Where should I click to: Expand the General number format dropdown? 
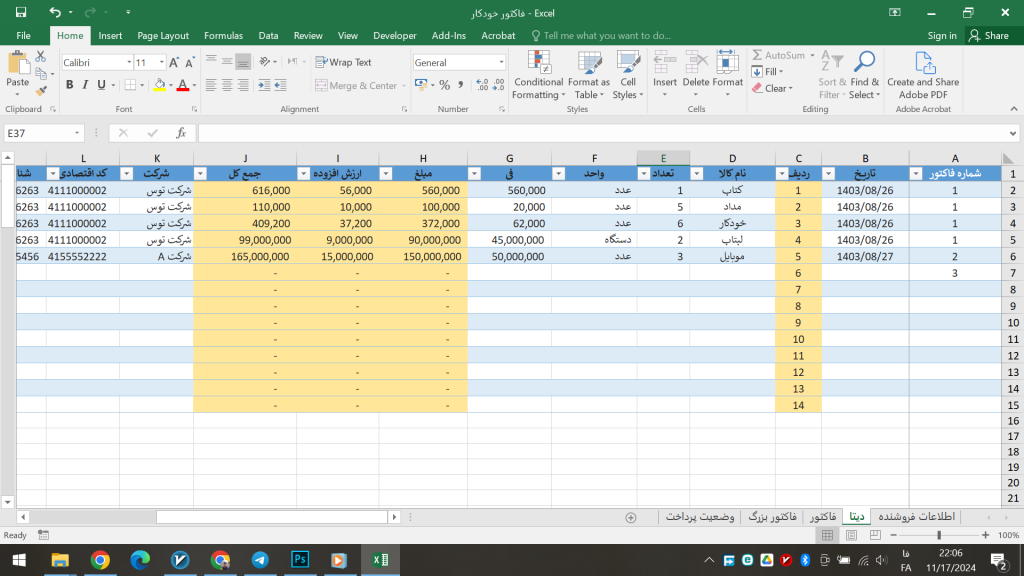(x=501, y=62)
